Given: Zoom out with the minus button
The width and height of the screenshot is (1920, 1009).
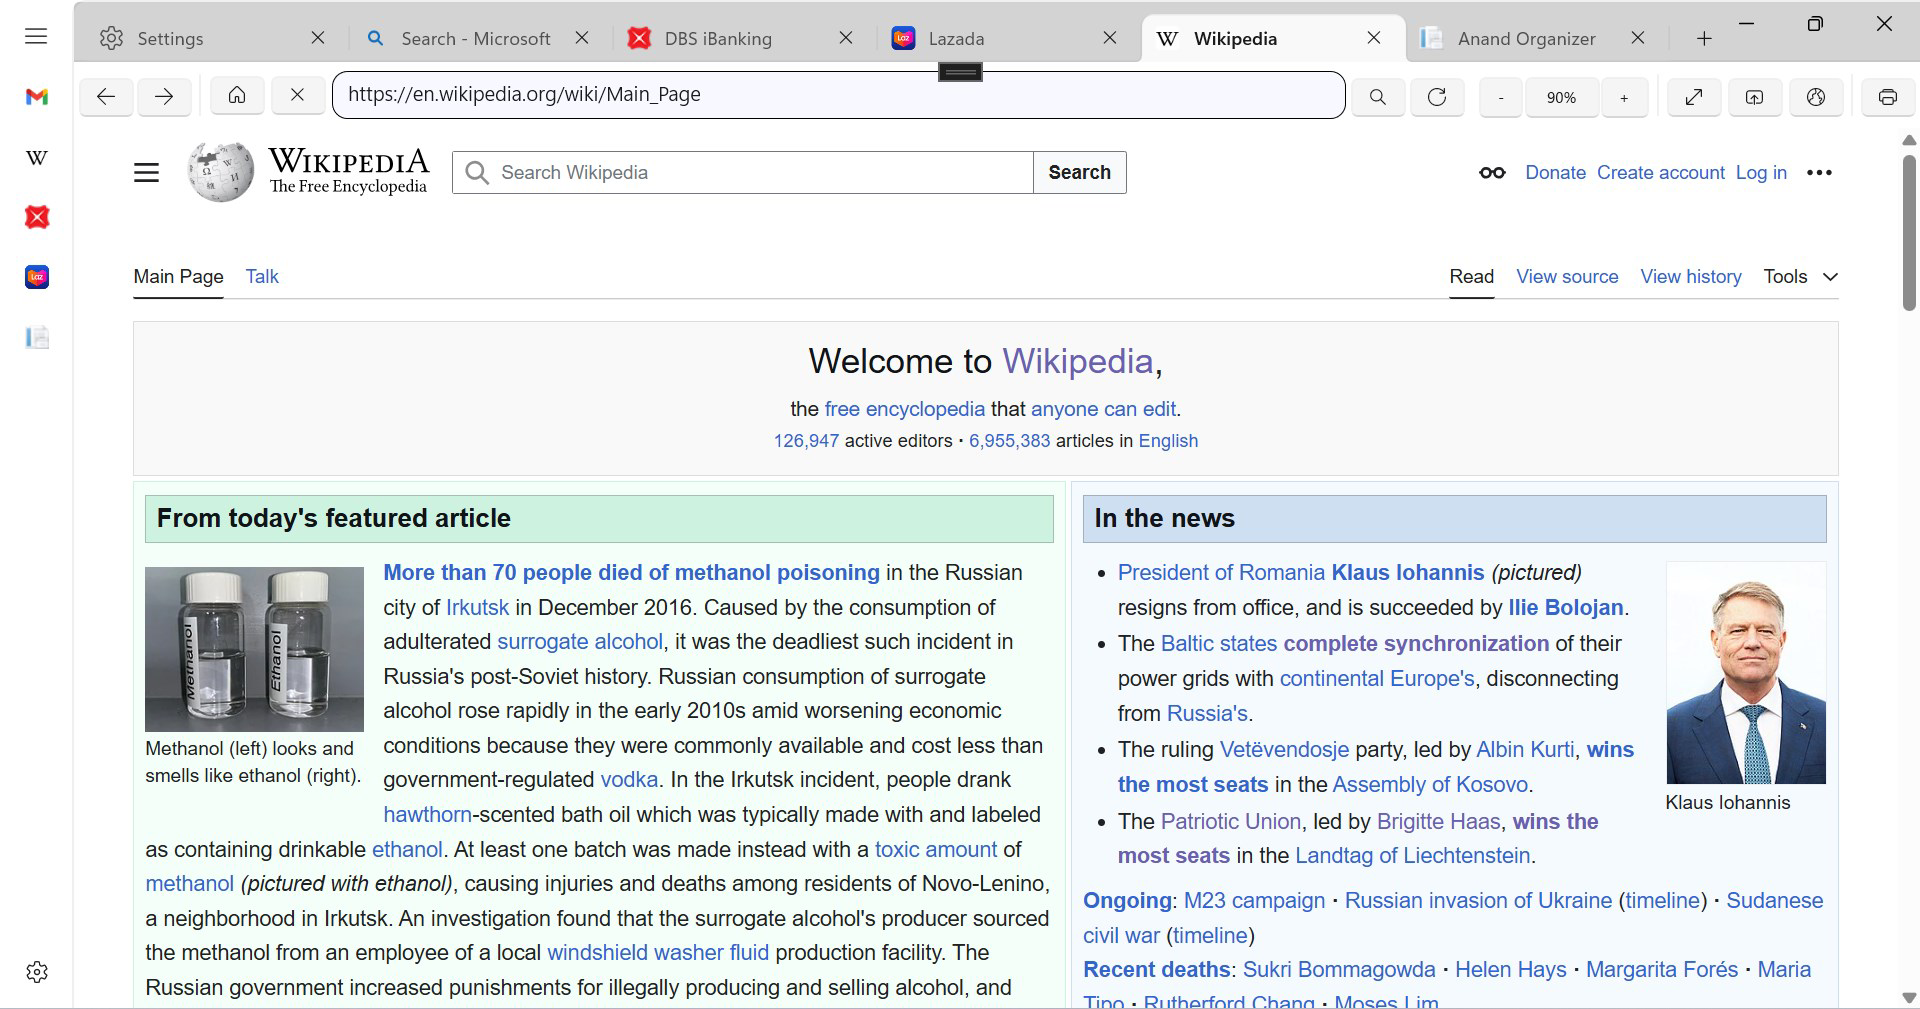Looking at the screenshot, I should point(1501,97).
